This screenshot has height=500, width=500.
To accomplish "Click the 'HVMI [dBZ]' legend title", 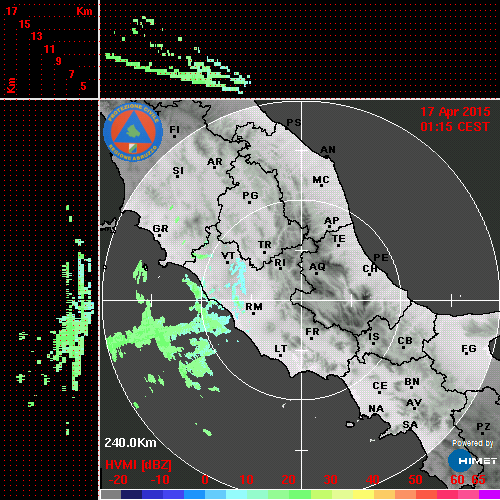I will (138, 465).
